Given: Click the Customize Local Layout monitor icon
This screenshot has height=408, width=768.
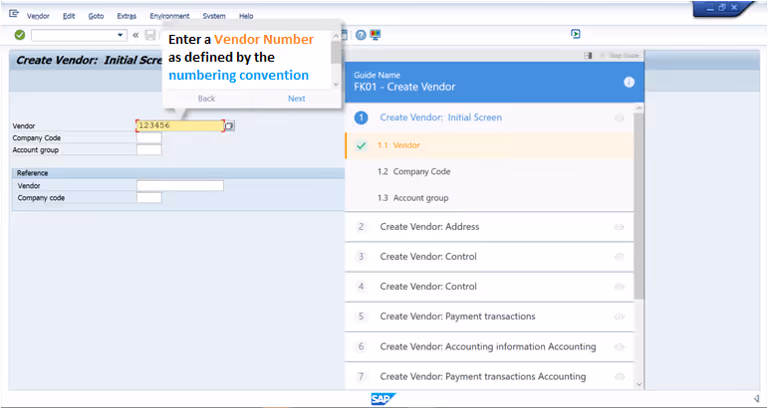Looking at the screenshot, I should point(375,35).
